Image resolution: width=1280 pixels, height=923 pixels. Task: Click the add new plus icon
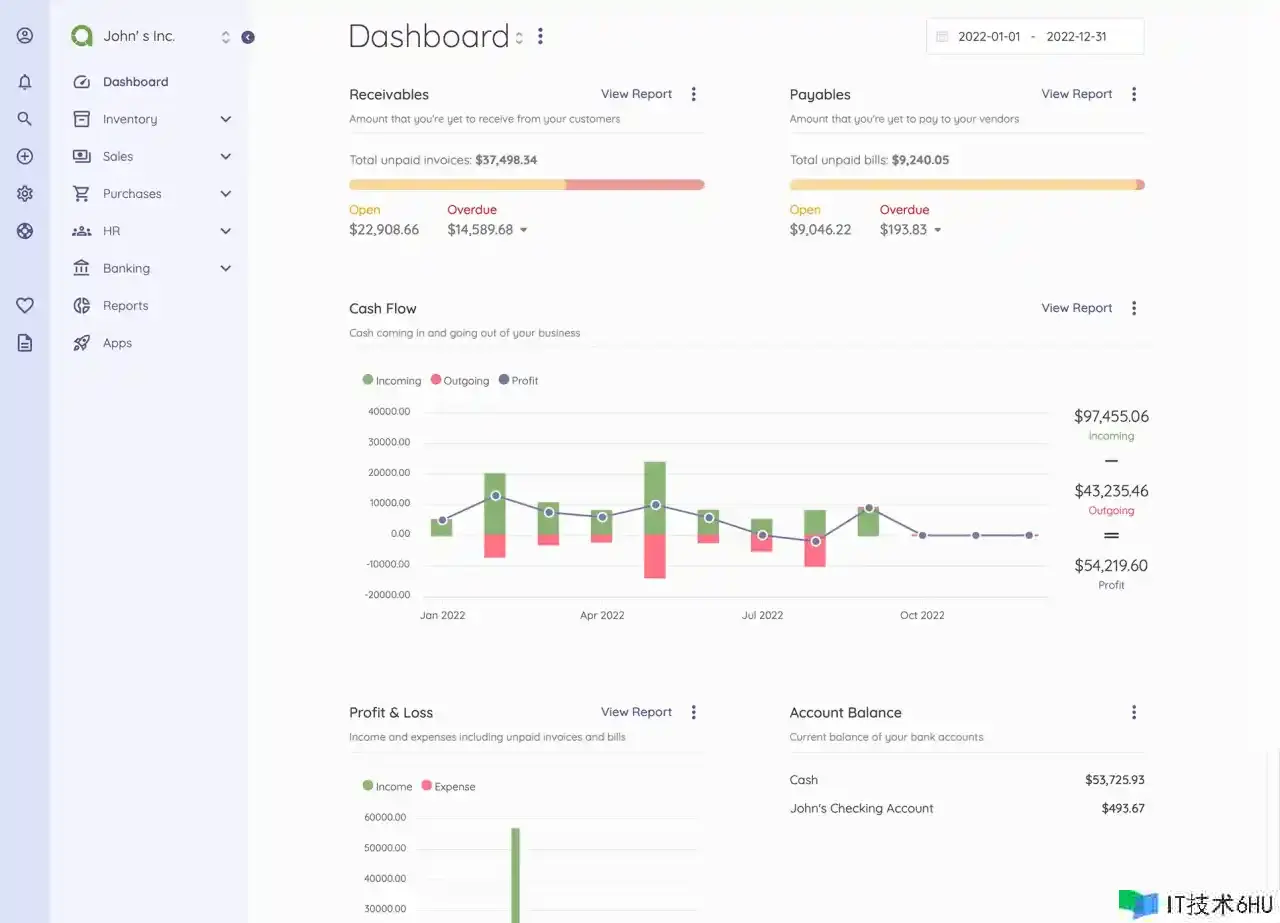(25, 157)
